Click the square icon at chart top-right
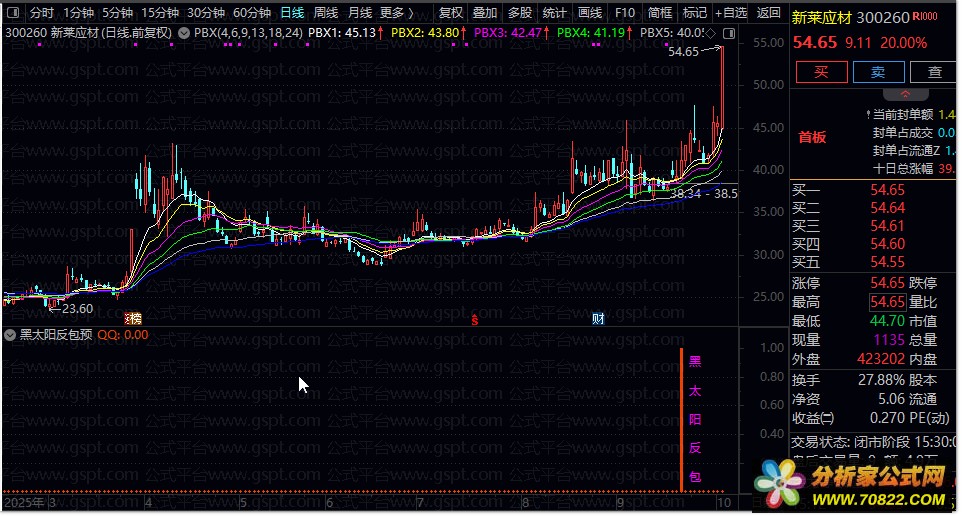 [728, 33]
